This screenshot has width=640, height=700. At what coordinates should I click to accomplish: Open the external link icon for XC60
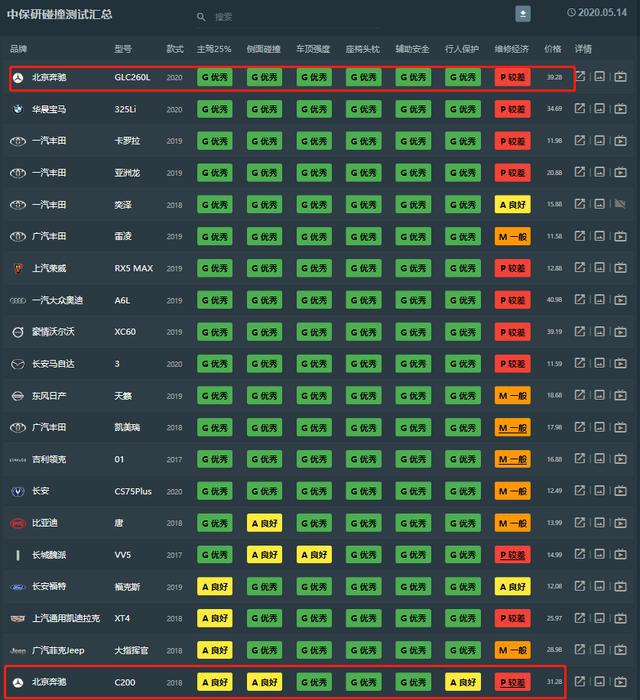point(580,331)
